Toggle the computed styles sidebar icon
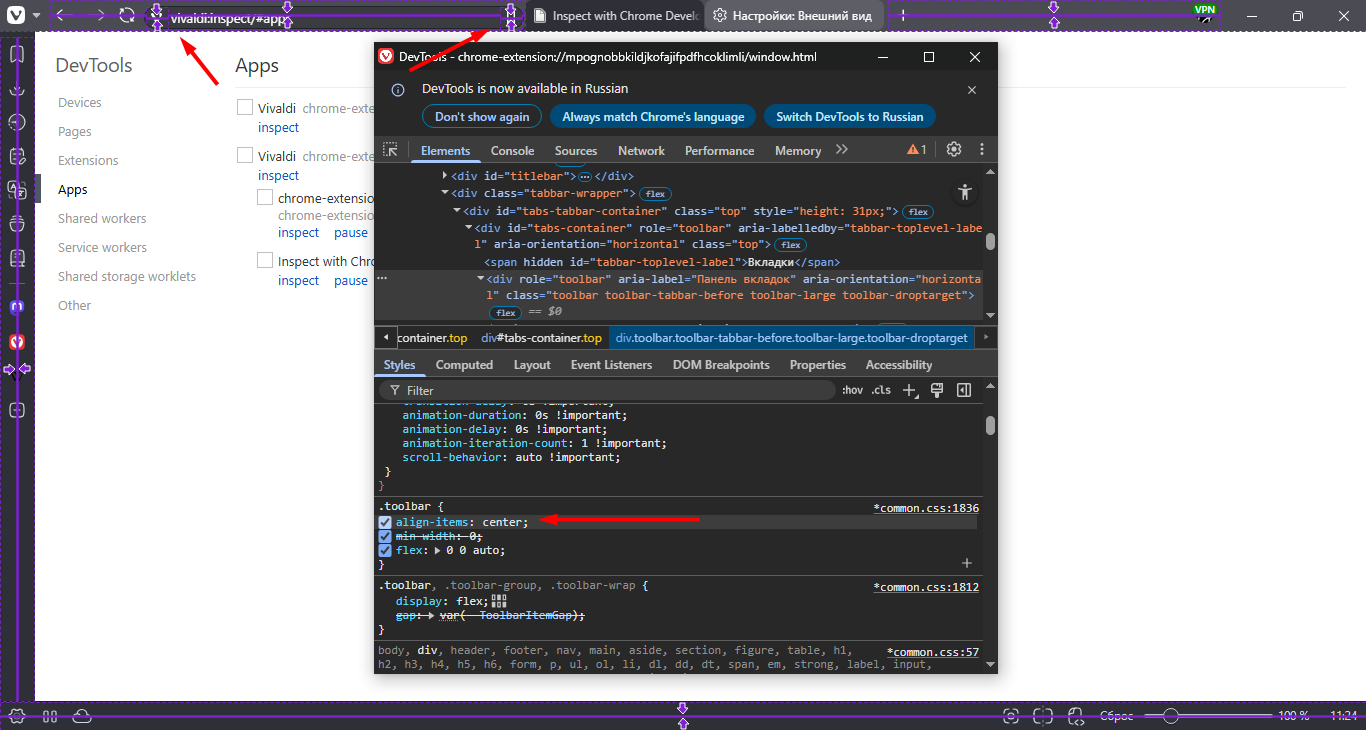 pos(964,390)
